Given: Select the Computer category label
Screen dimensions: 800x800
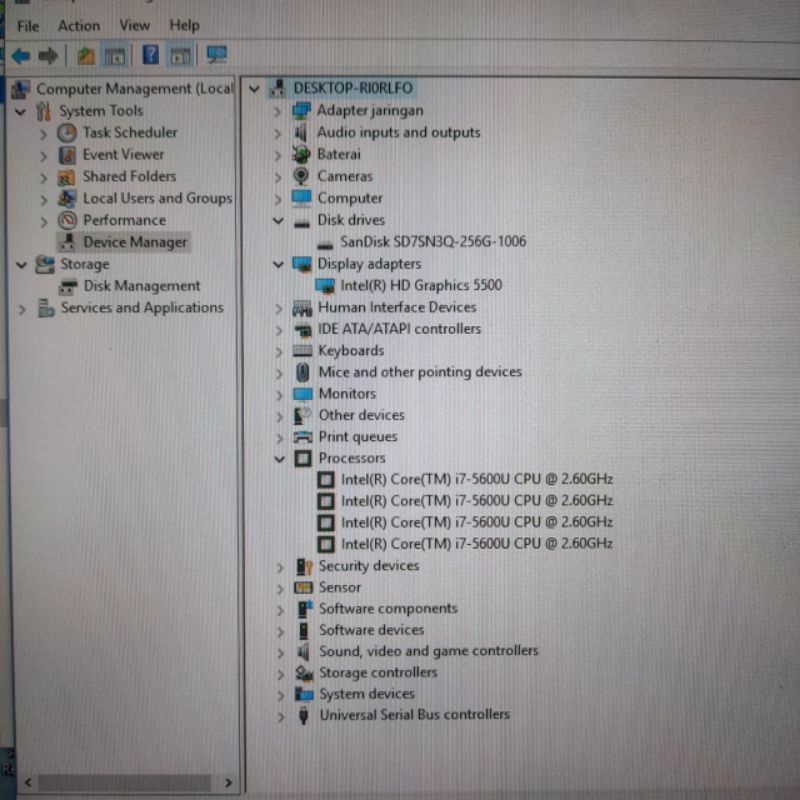Looking at the screenshot, I should [x=349, y=198].
